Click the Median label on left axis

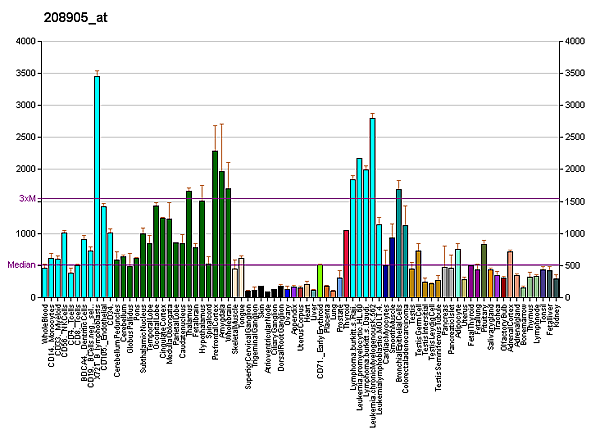22,265
